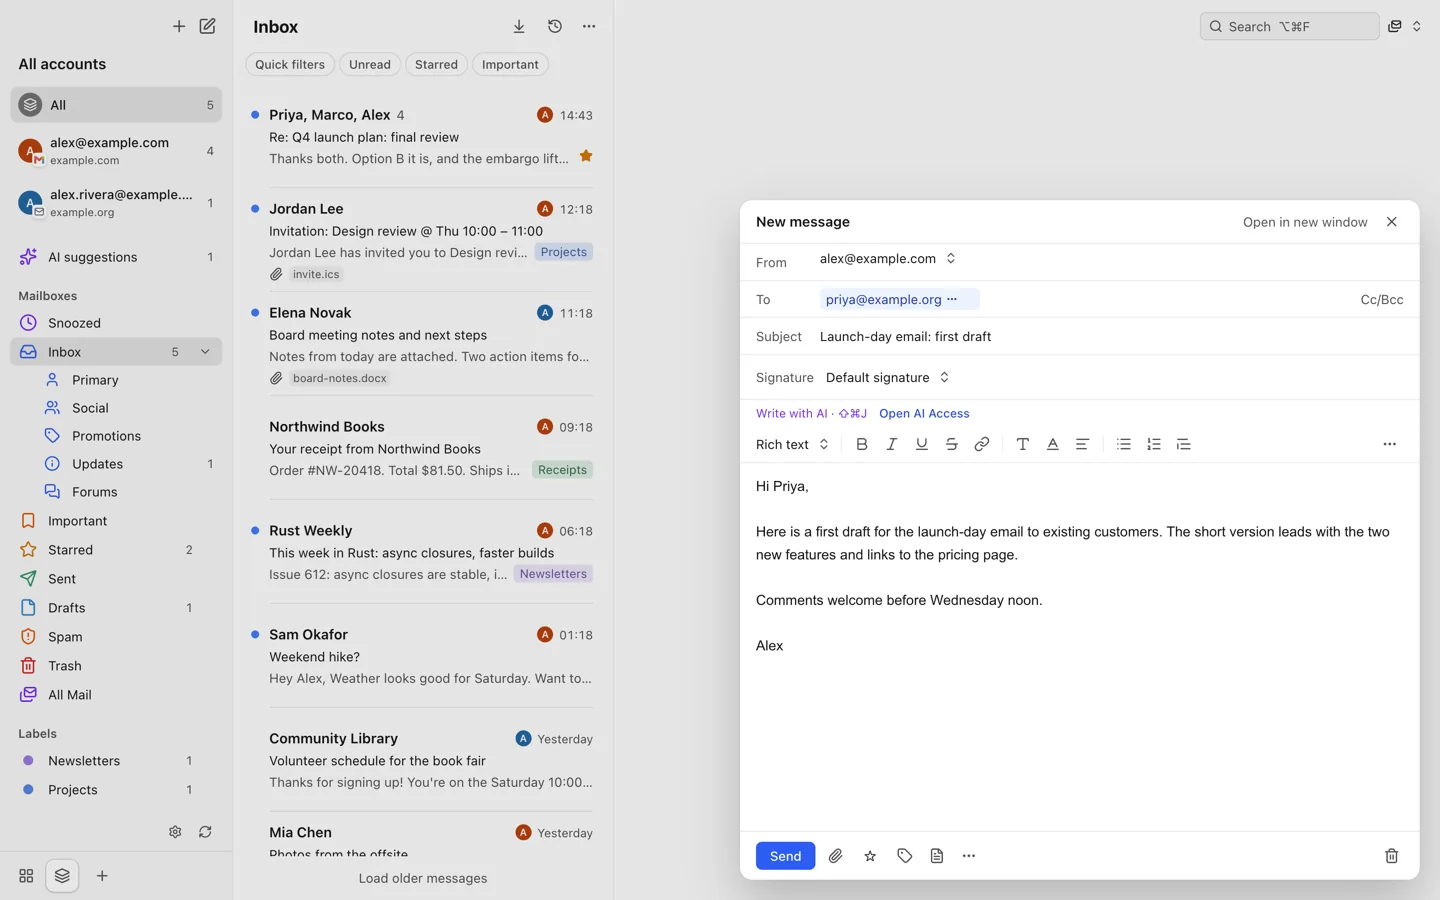Open the From account dropdown
Image resolution: width=1440 pixels, height=900 pixels.
point(888,258)
